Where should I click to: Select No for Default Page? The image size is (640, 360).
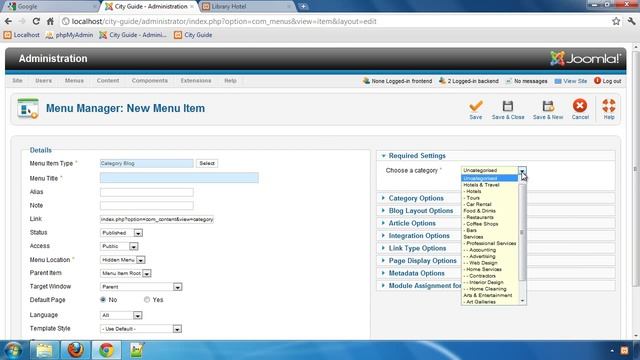coord(103,300)
